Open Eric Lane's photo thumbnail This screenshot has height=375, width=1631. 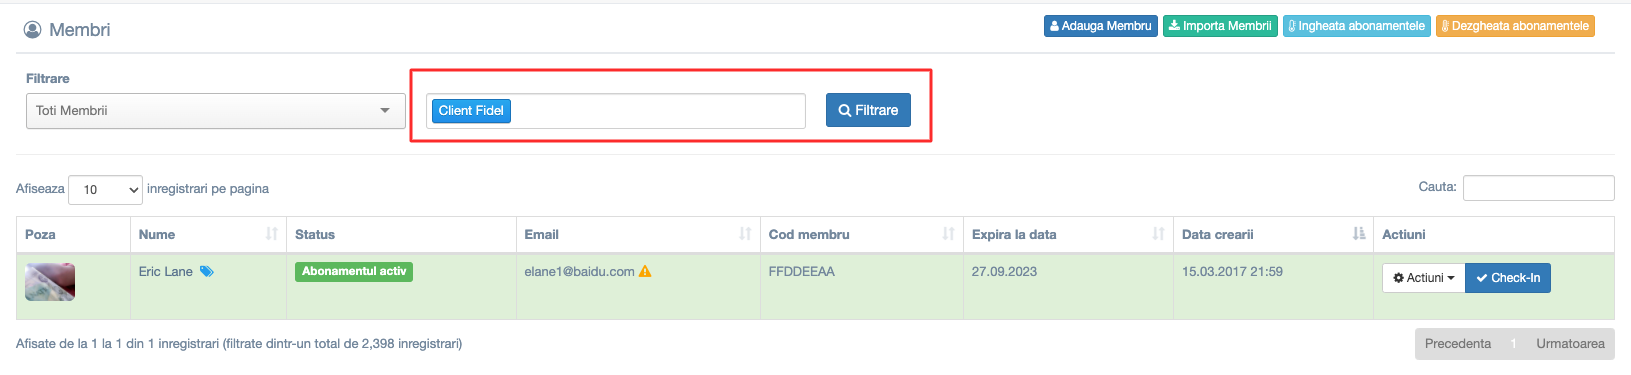coord(50,282)
